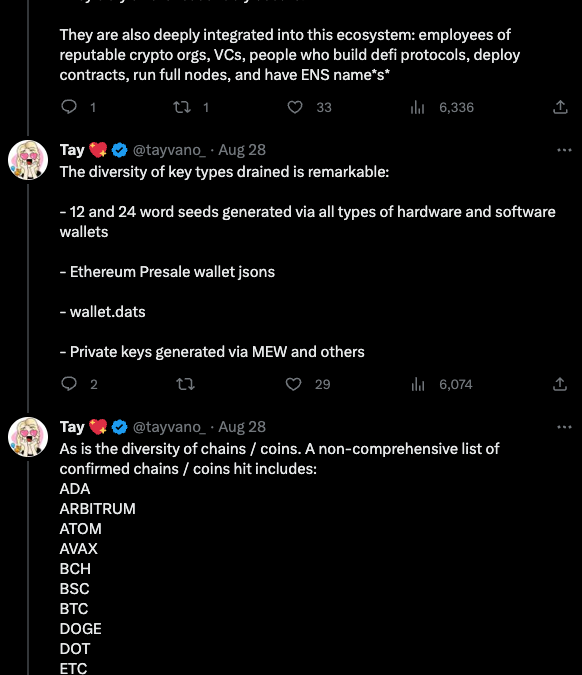Viewport: 582px width, 675px height.
Task: Open more options on chains/coins tweet
Action: coord(564,427)
